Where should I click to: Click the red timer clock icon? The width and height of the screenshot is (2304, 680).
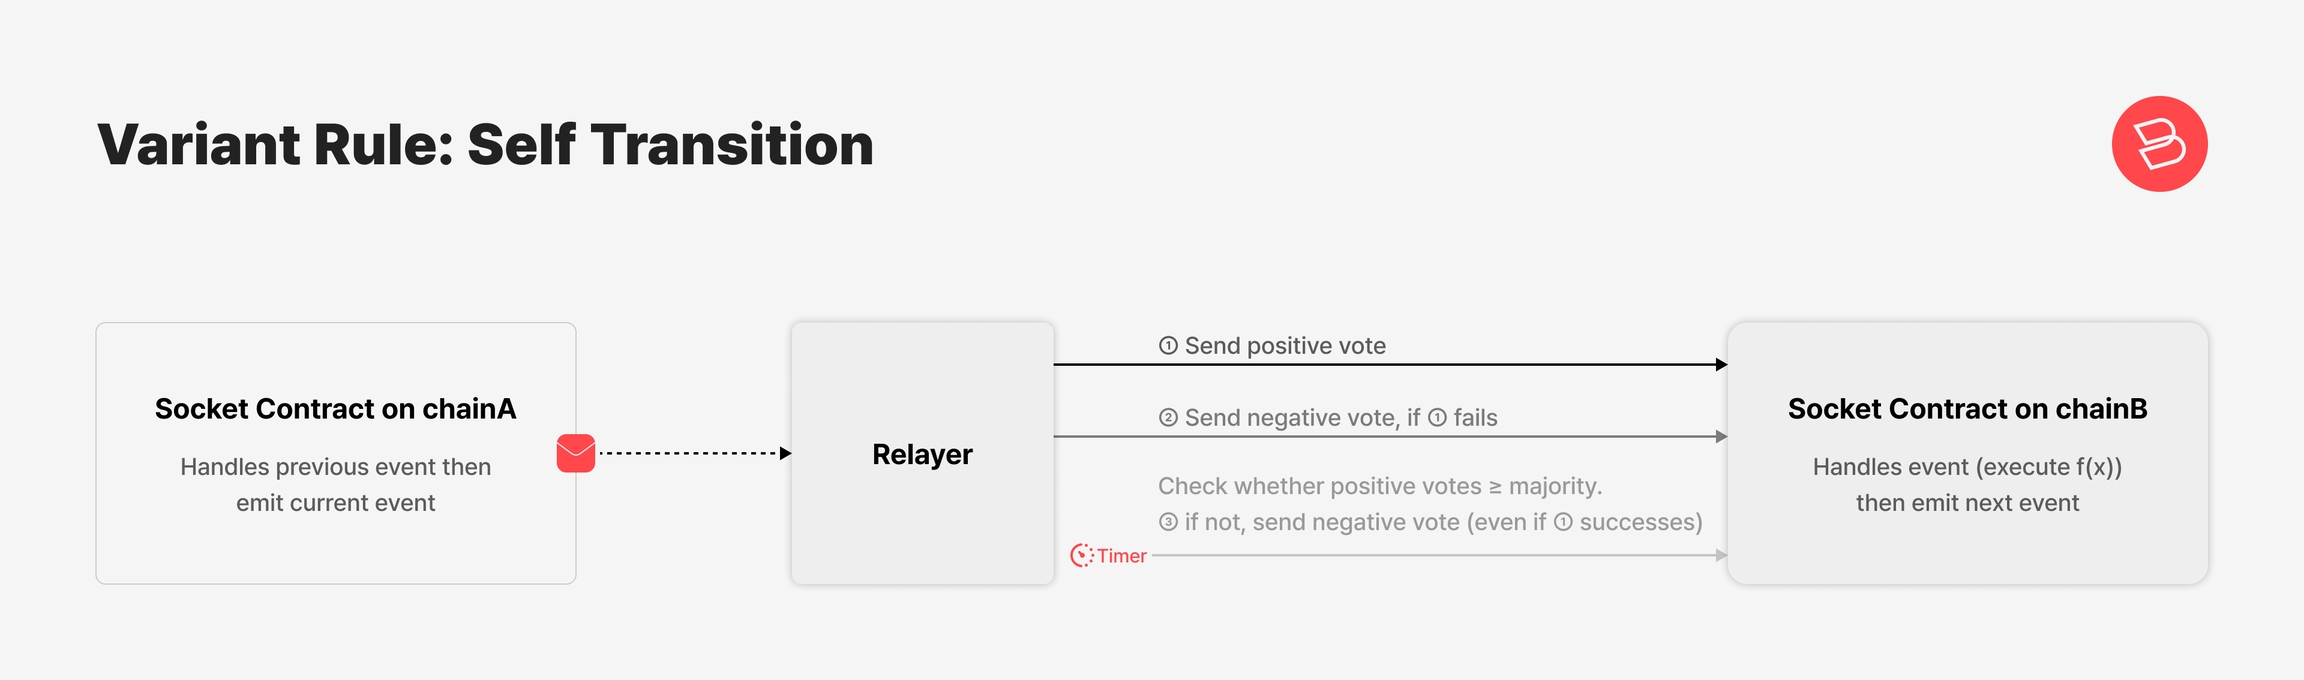pos(1081,556)
